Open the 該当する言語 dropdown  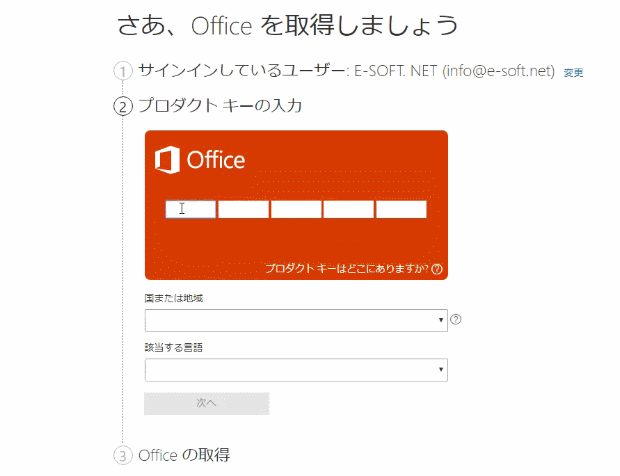(x=296, y=370)
